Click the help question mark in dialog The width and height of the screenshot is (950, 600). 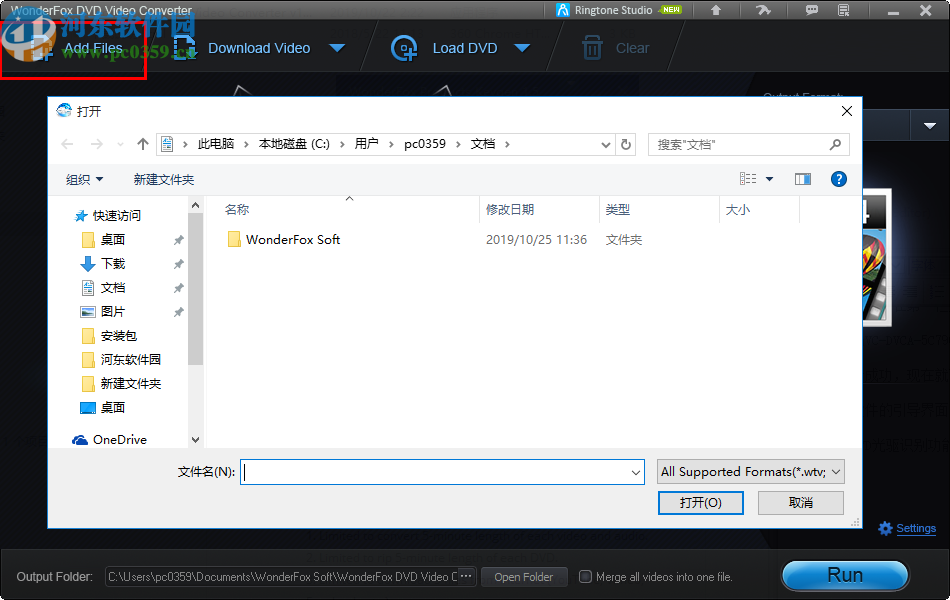click(x=838, y=179)
